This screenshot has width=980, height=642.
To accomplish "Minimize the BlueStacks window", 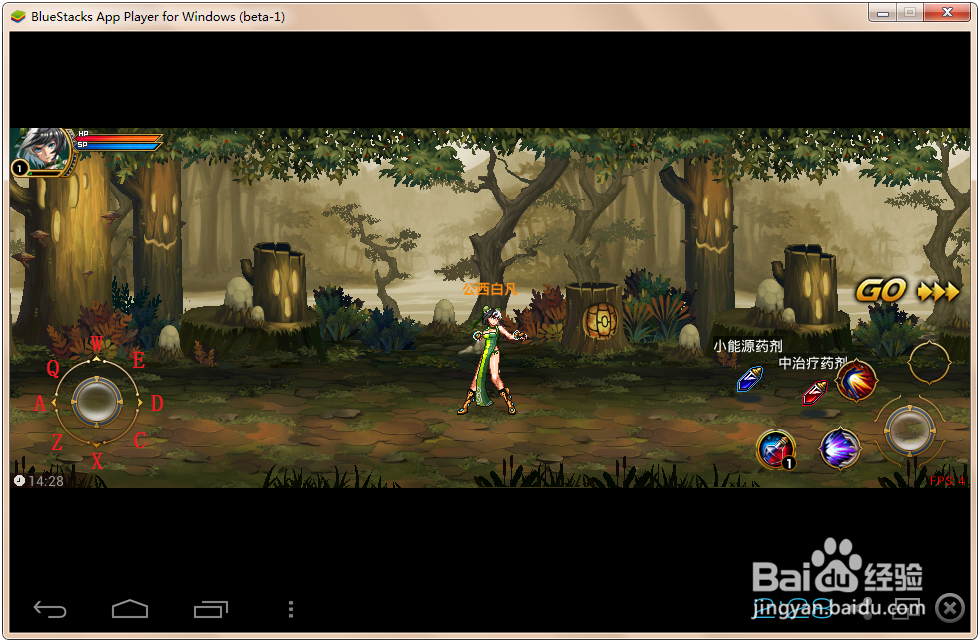I will tap(882, 13).
